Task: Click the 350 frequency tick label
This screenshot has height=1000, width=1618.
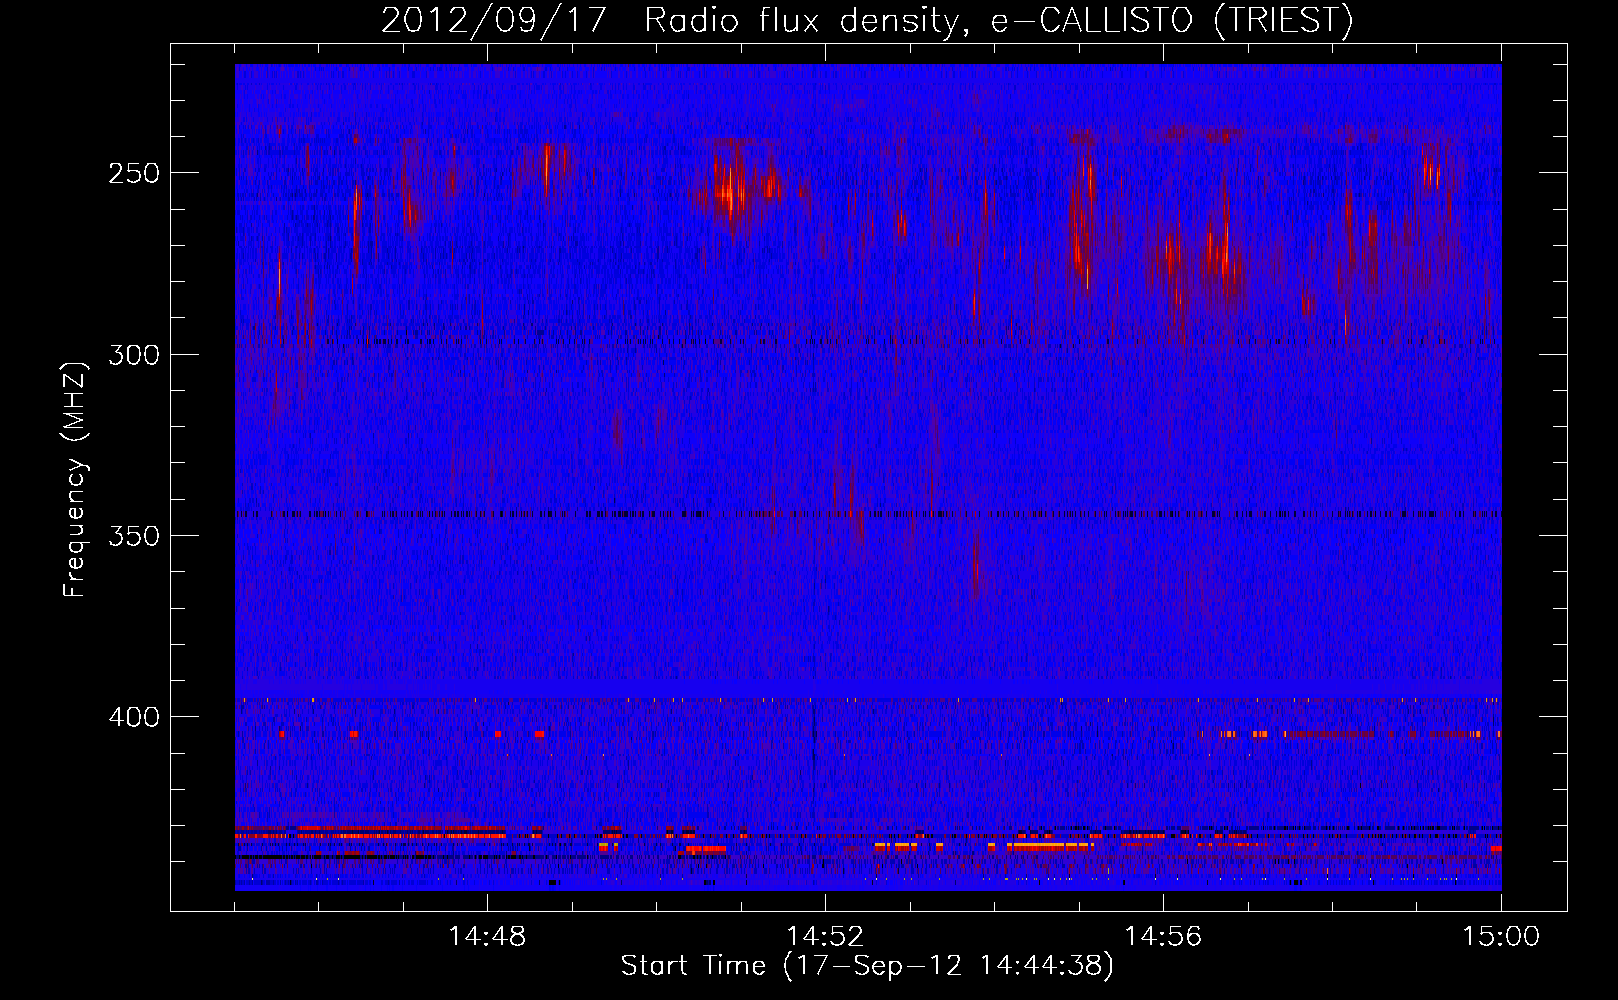Action: pyautogui.click(x=134, y=536)
